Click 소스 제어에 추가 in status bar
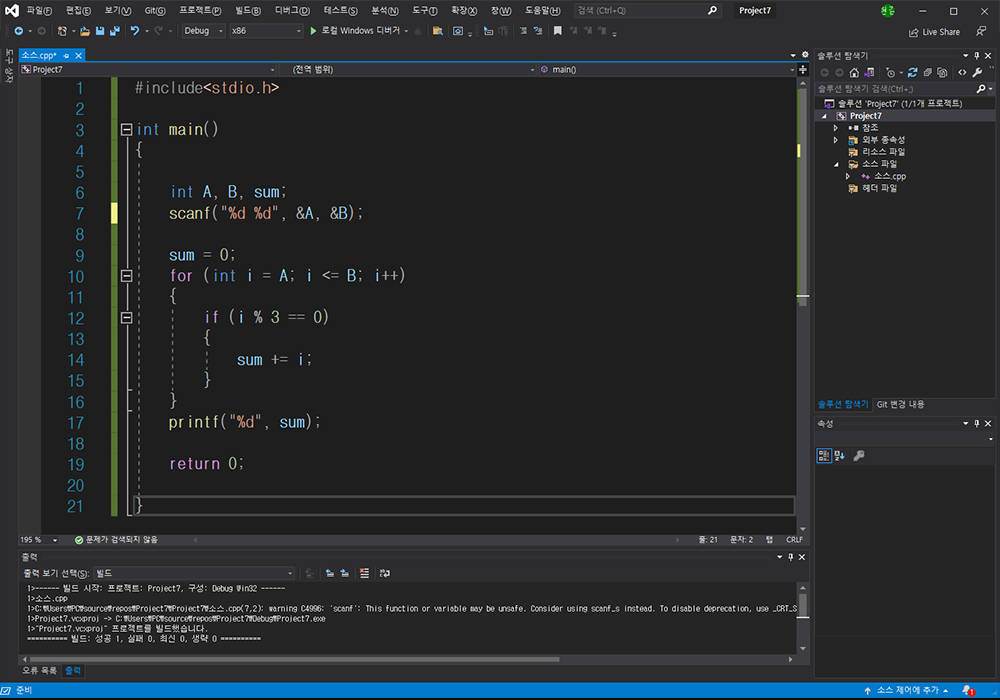The width and height of the screenshot is (1000, 700). click(907, 690)
